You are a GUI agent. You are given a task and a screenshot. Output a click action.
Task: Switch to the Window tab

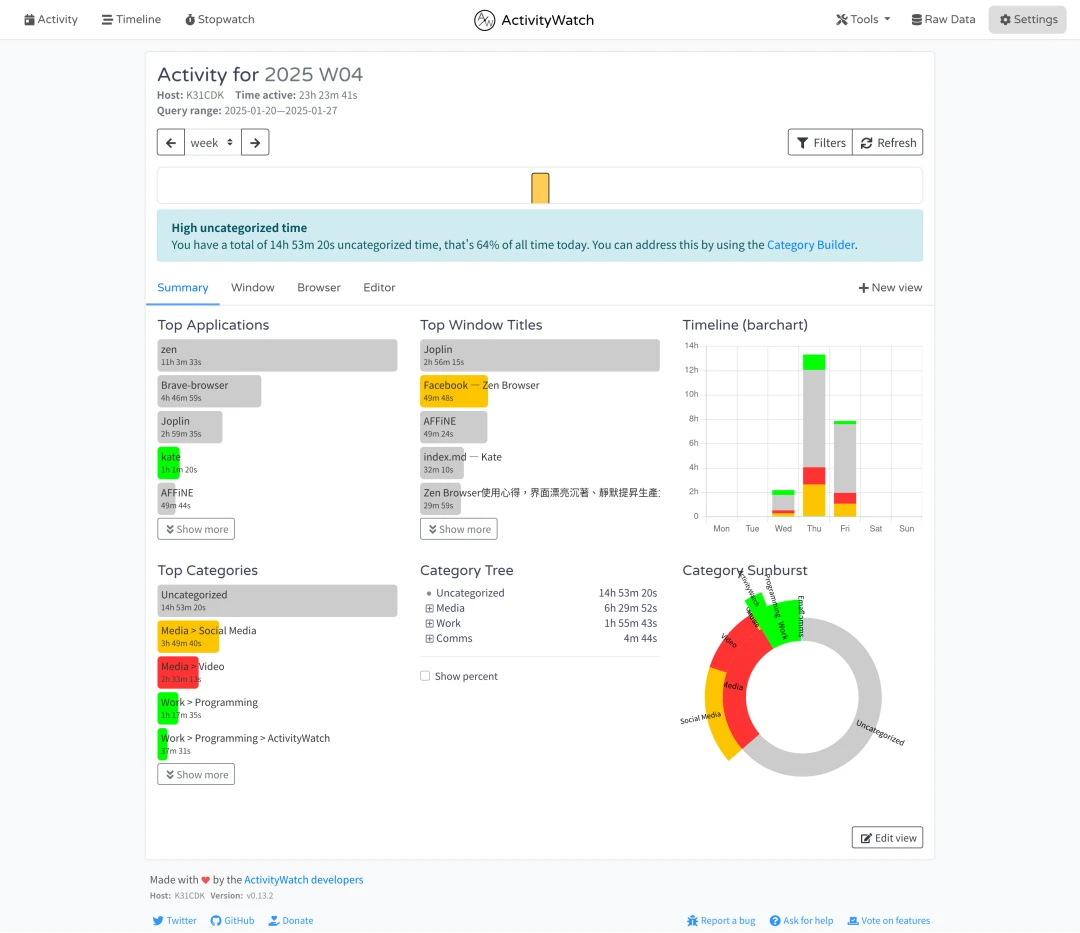(252, 287)
